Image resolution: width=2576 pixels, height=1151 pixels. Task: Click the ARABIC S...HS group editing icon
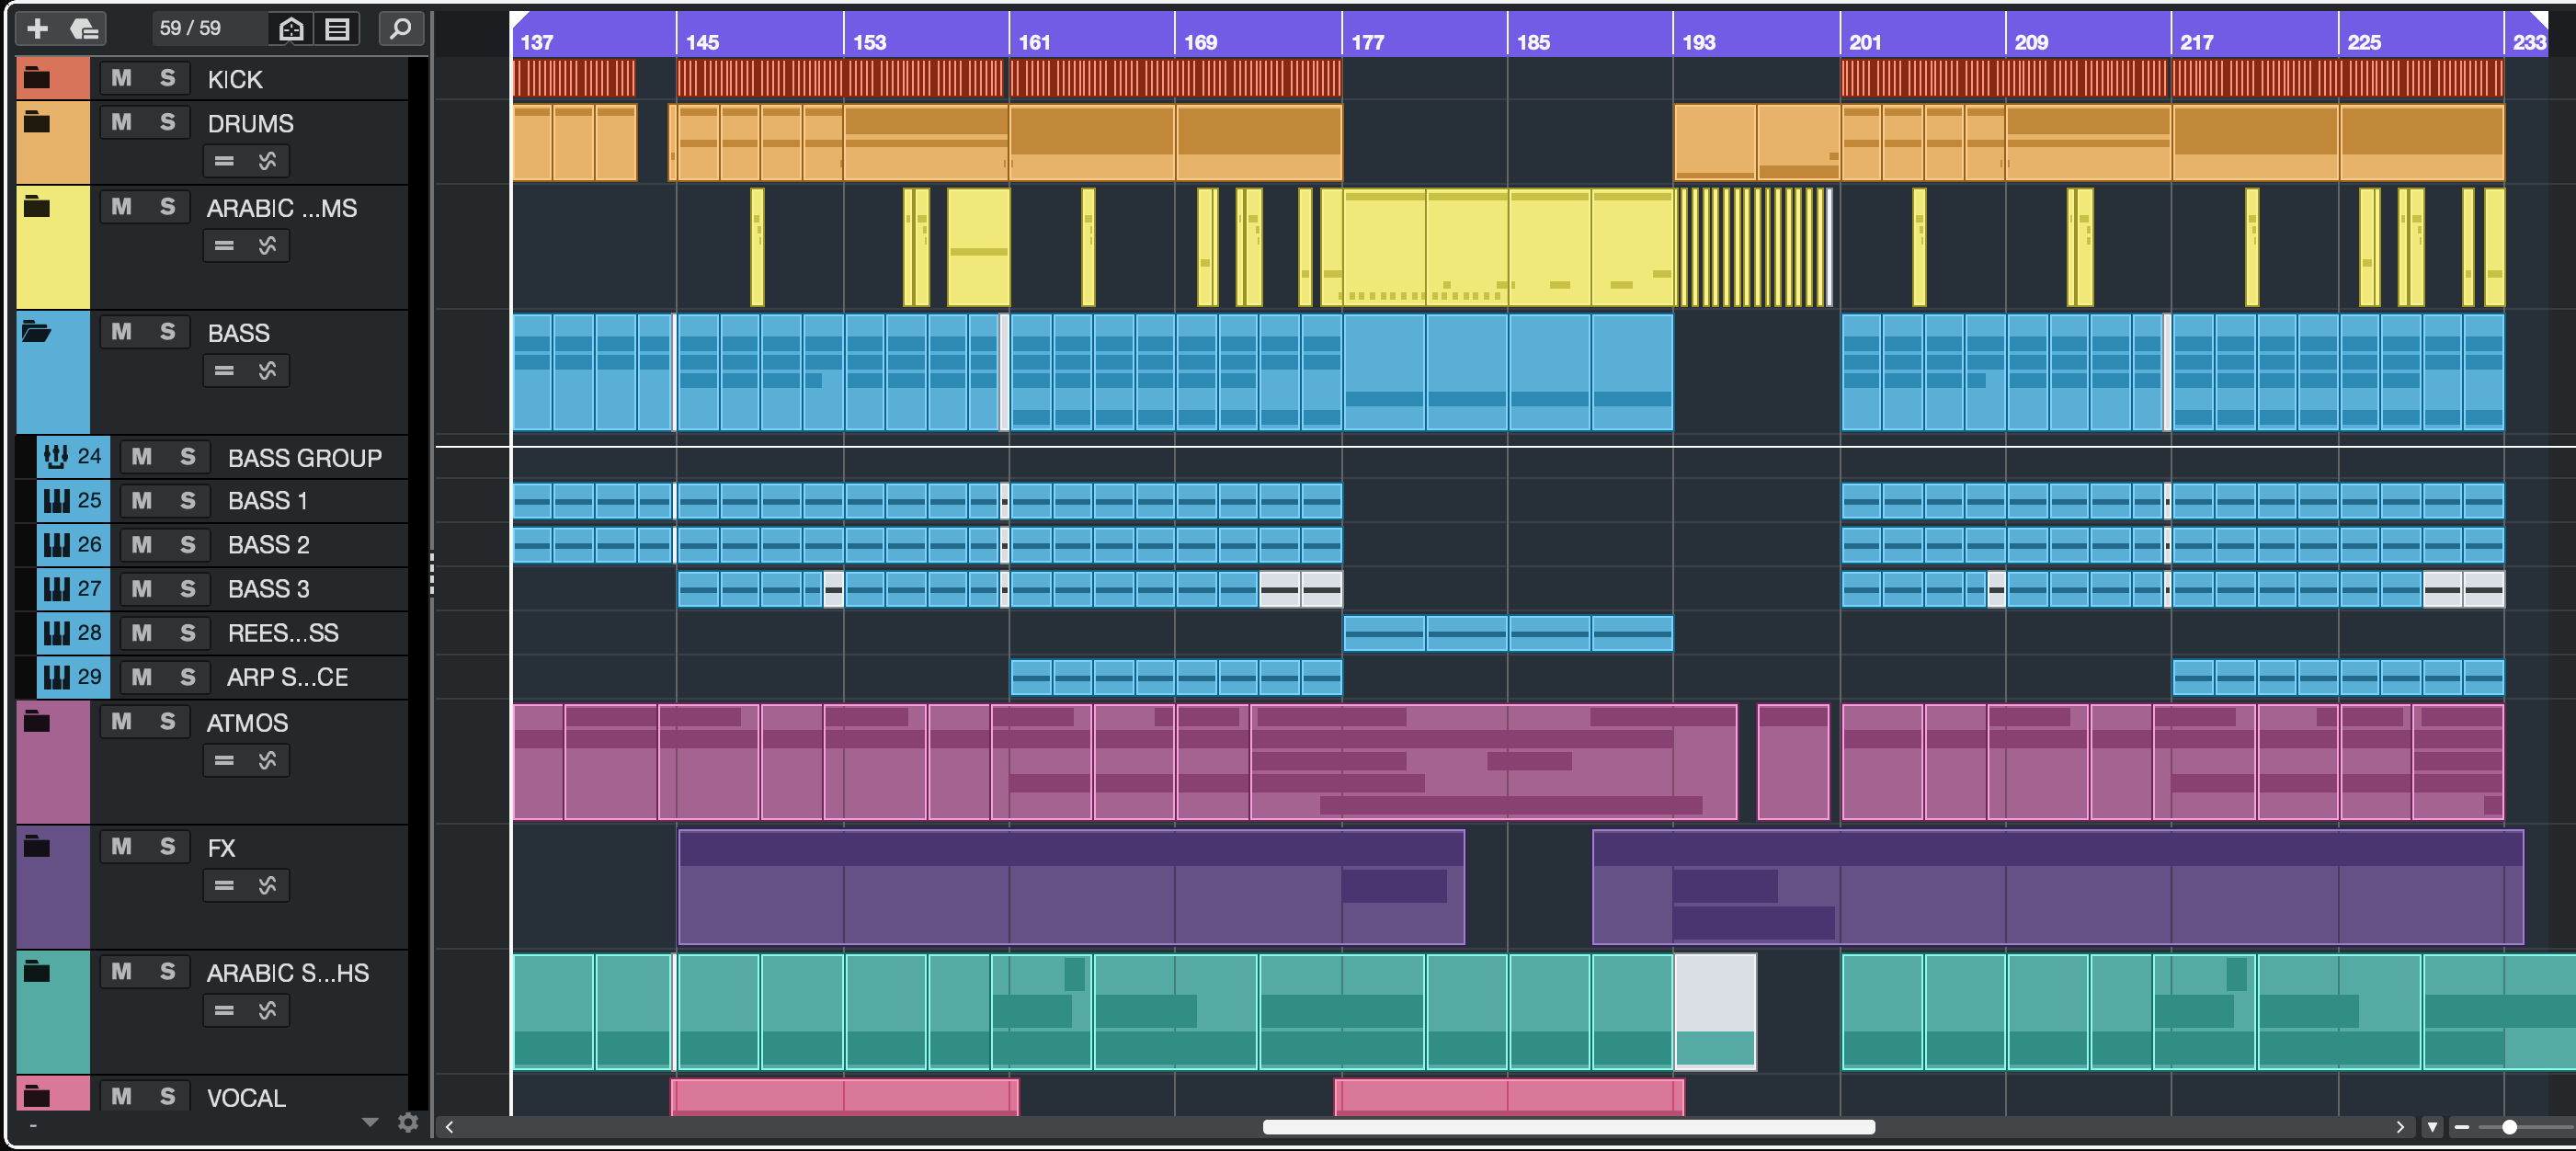pyautogui.click(x=224, y=1011)
